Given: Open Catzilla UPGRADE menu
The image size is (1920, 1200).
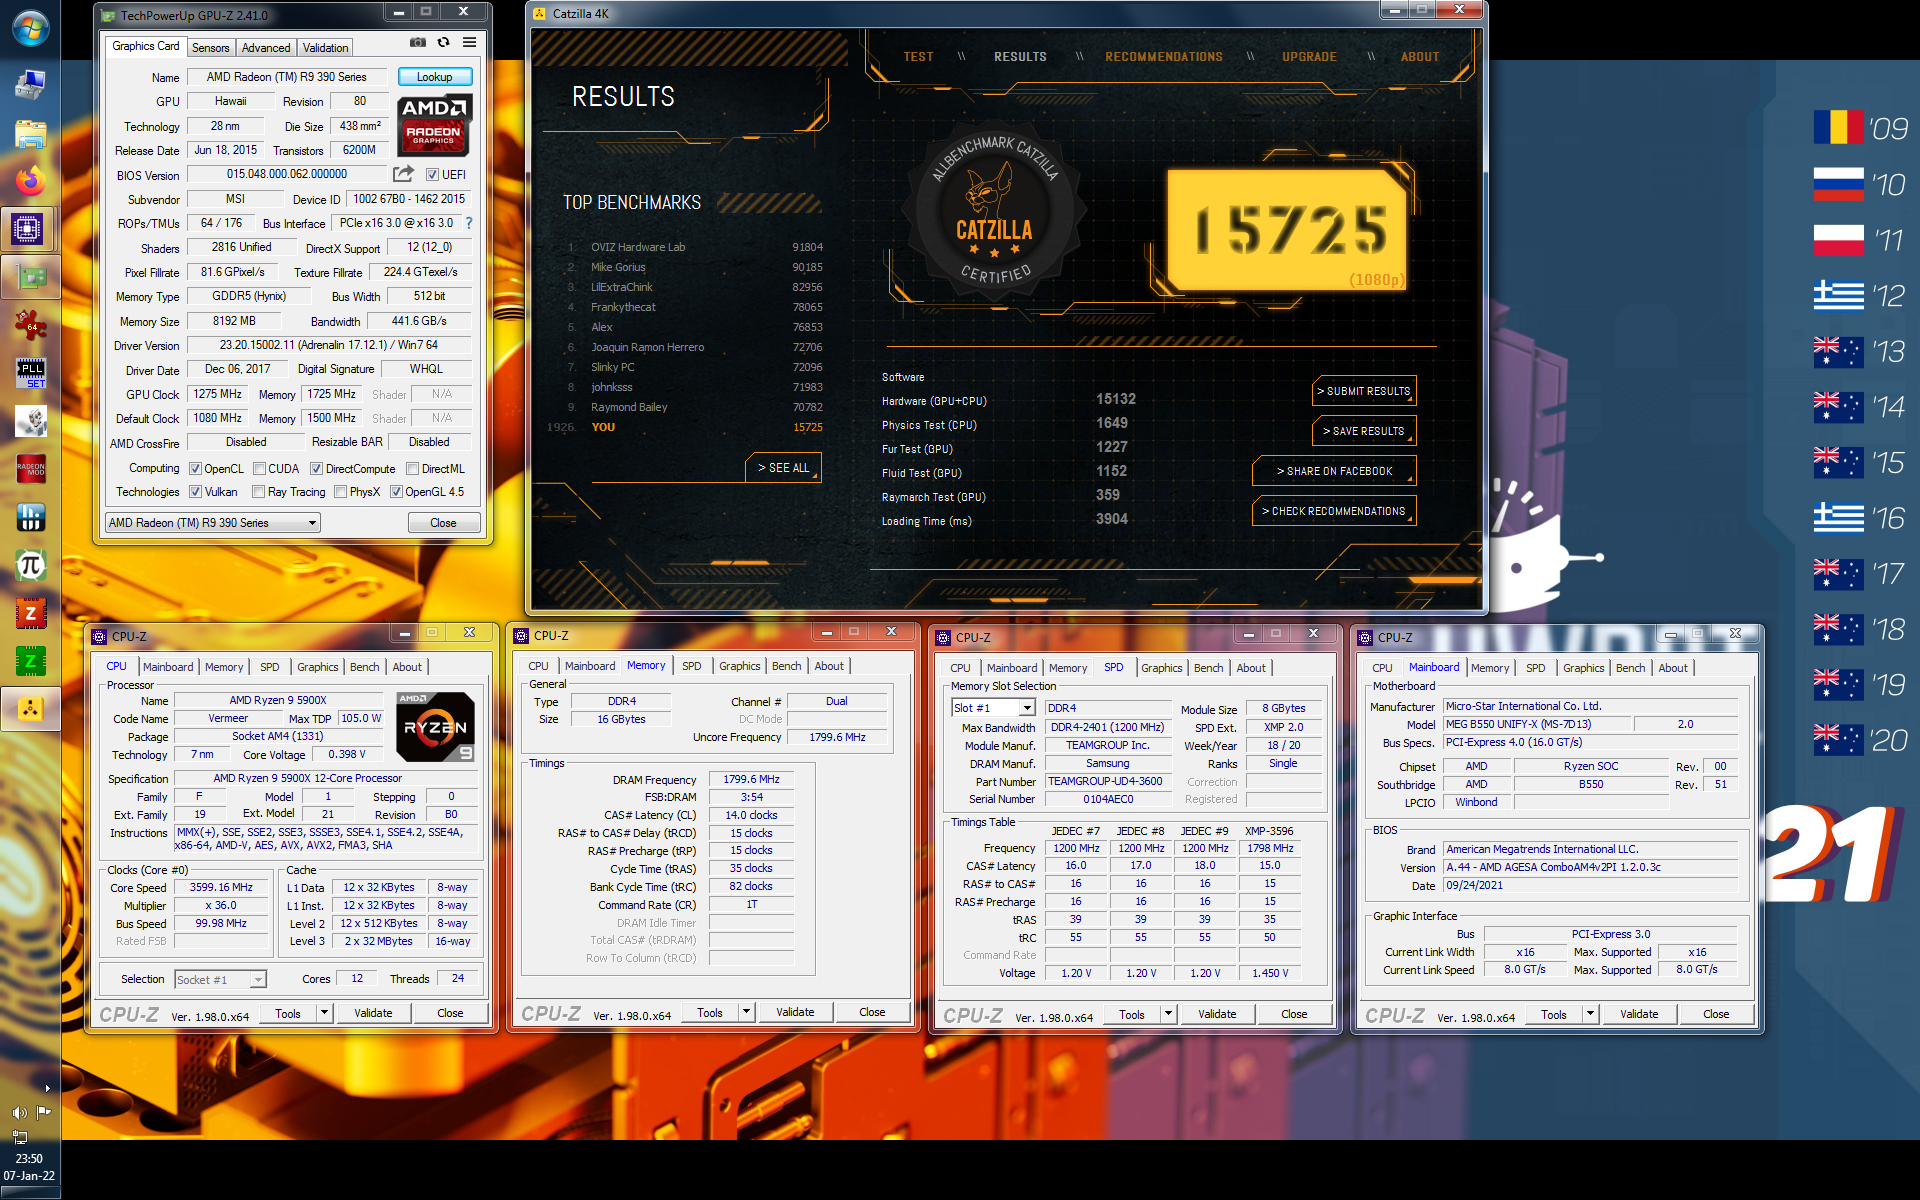Looking at the screenshot, I should pyautogui.click(x=1309, y=57).
